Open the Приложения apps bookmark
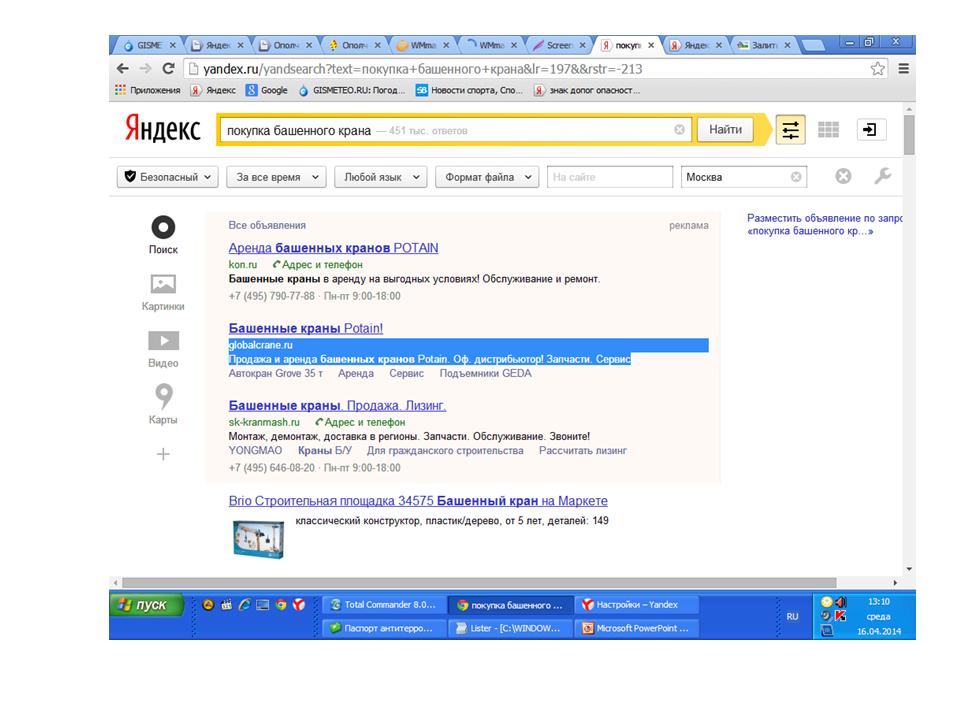This screenshot has width=960, height=720. (x=148, y=90)
